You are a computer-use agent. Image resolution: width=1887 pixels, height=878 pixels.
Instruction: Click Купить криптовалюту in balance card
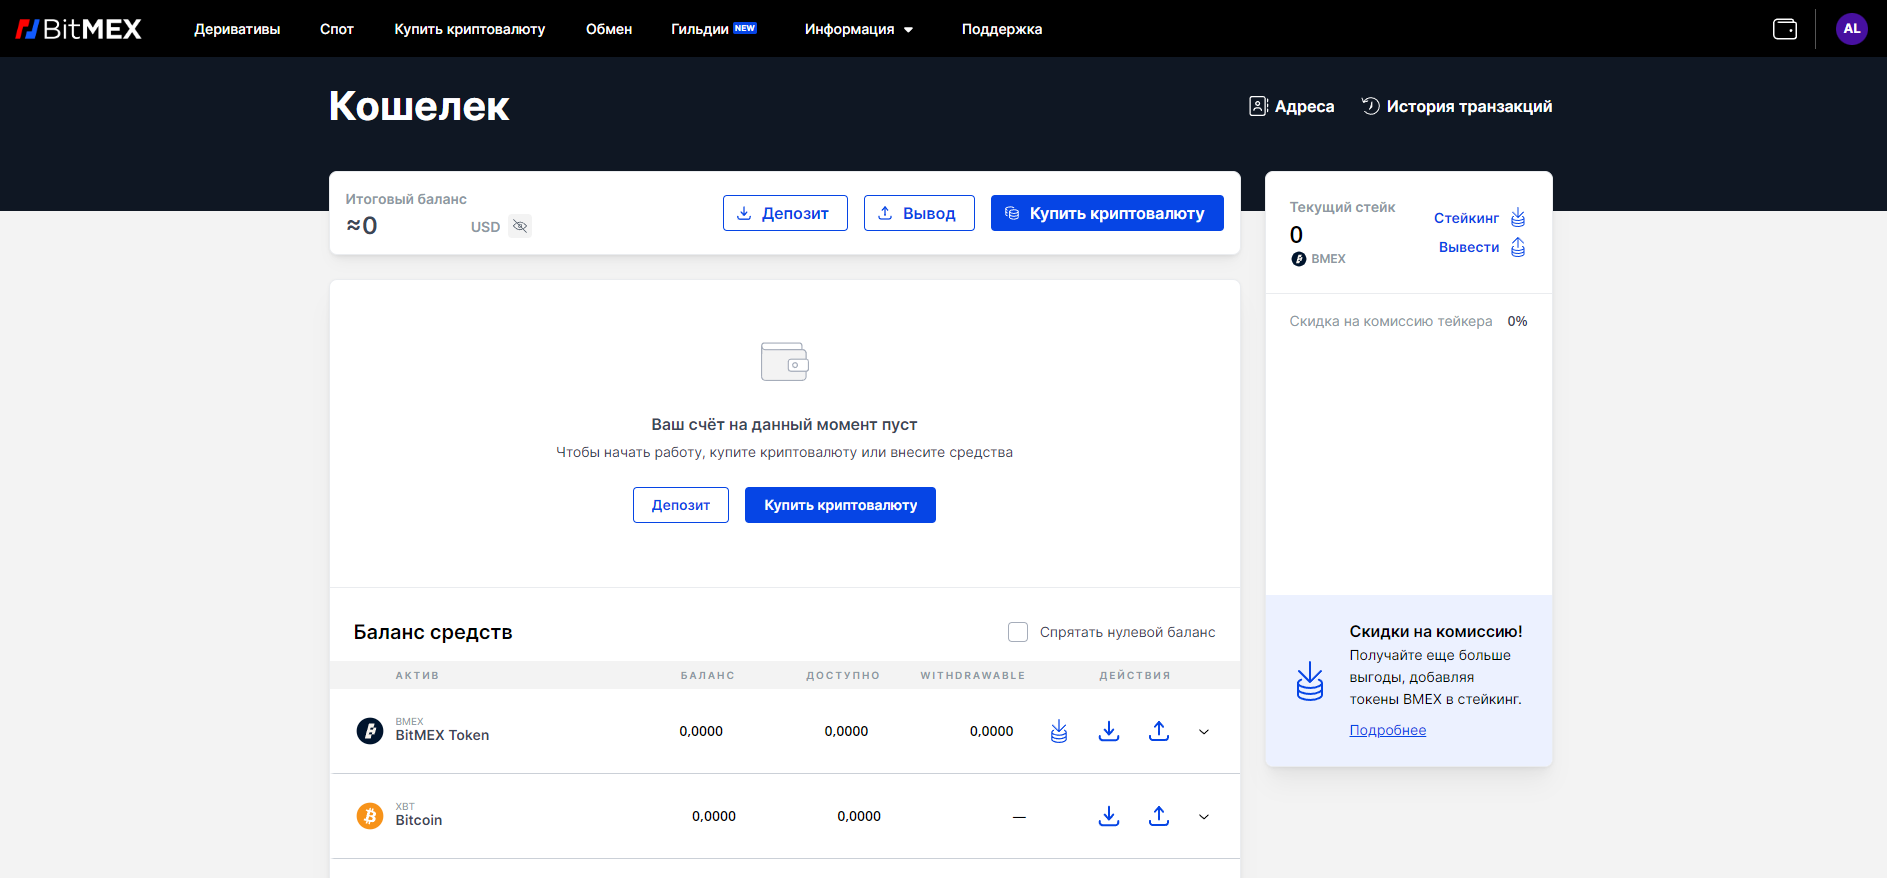click(1107, 213)
